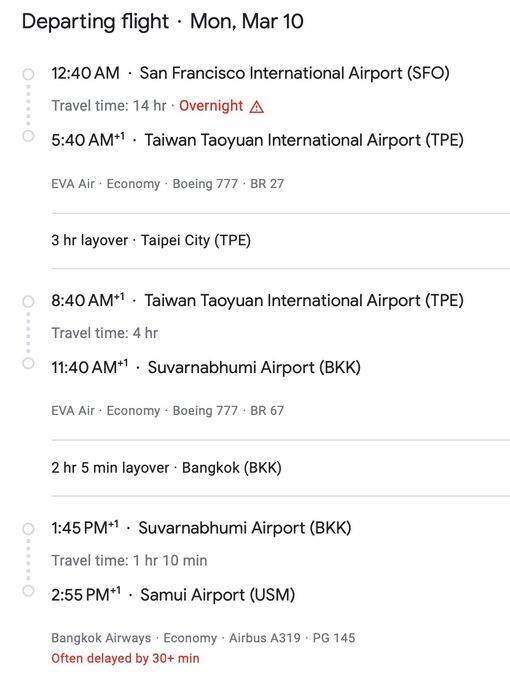
Task: Click EVA Air BR 27 flight details
Action: [167, 184]
